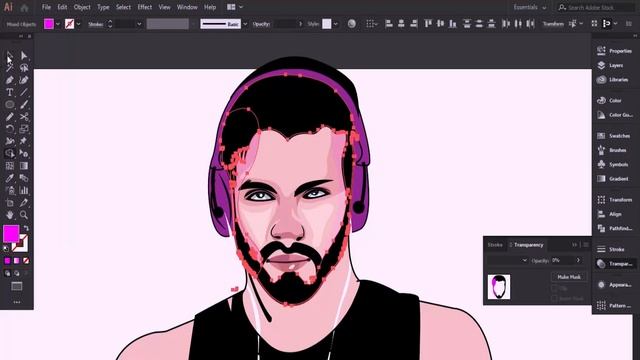Screen dimensions: 640x360
Task: Open the Layers panel
Action: point(616,65)
